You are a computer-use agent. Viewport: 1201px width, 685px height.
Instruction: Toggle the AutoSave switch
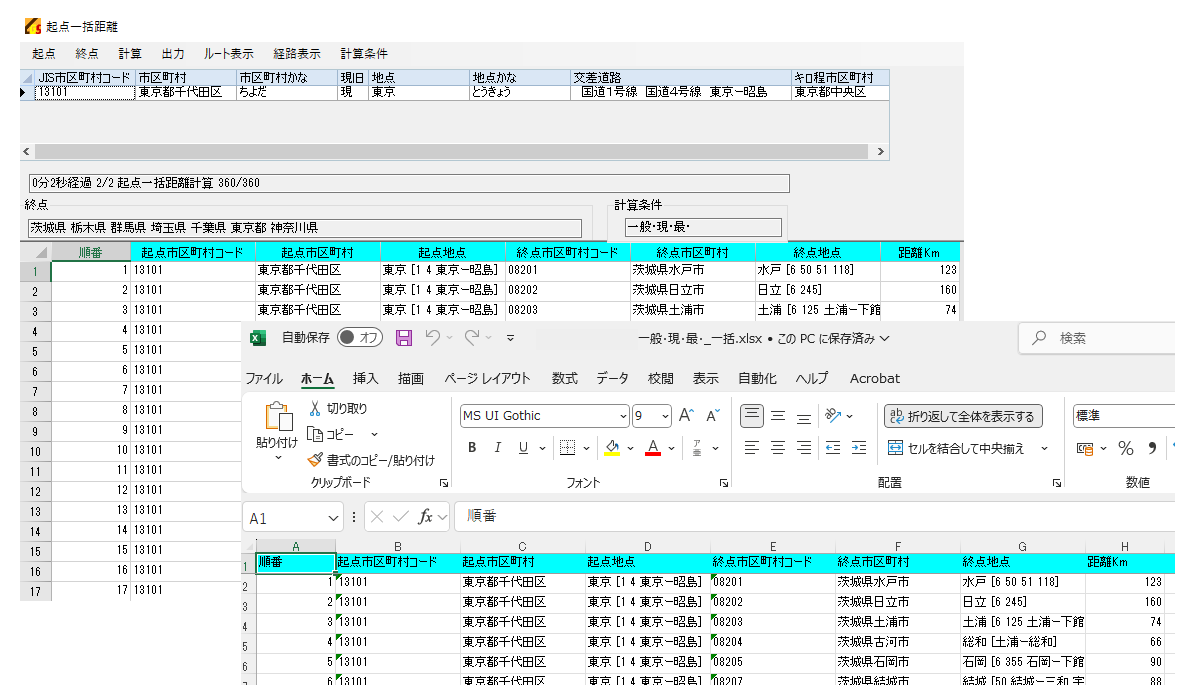(359, 338)
